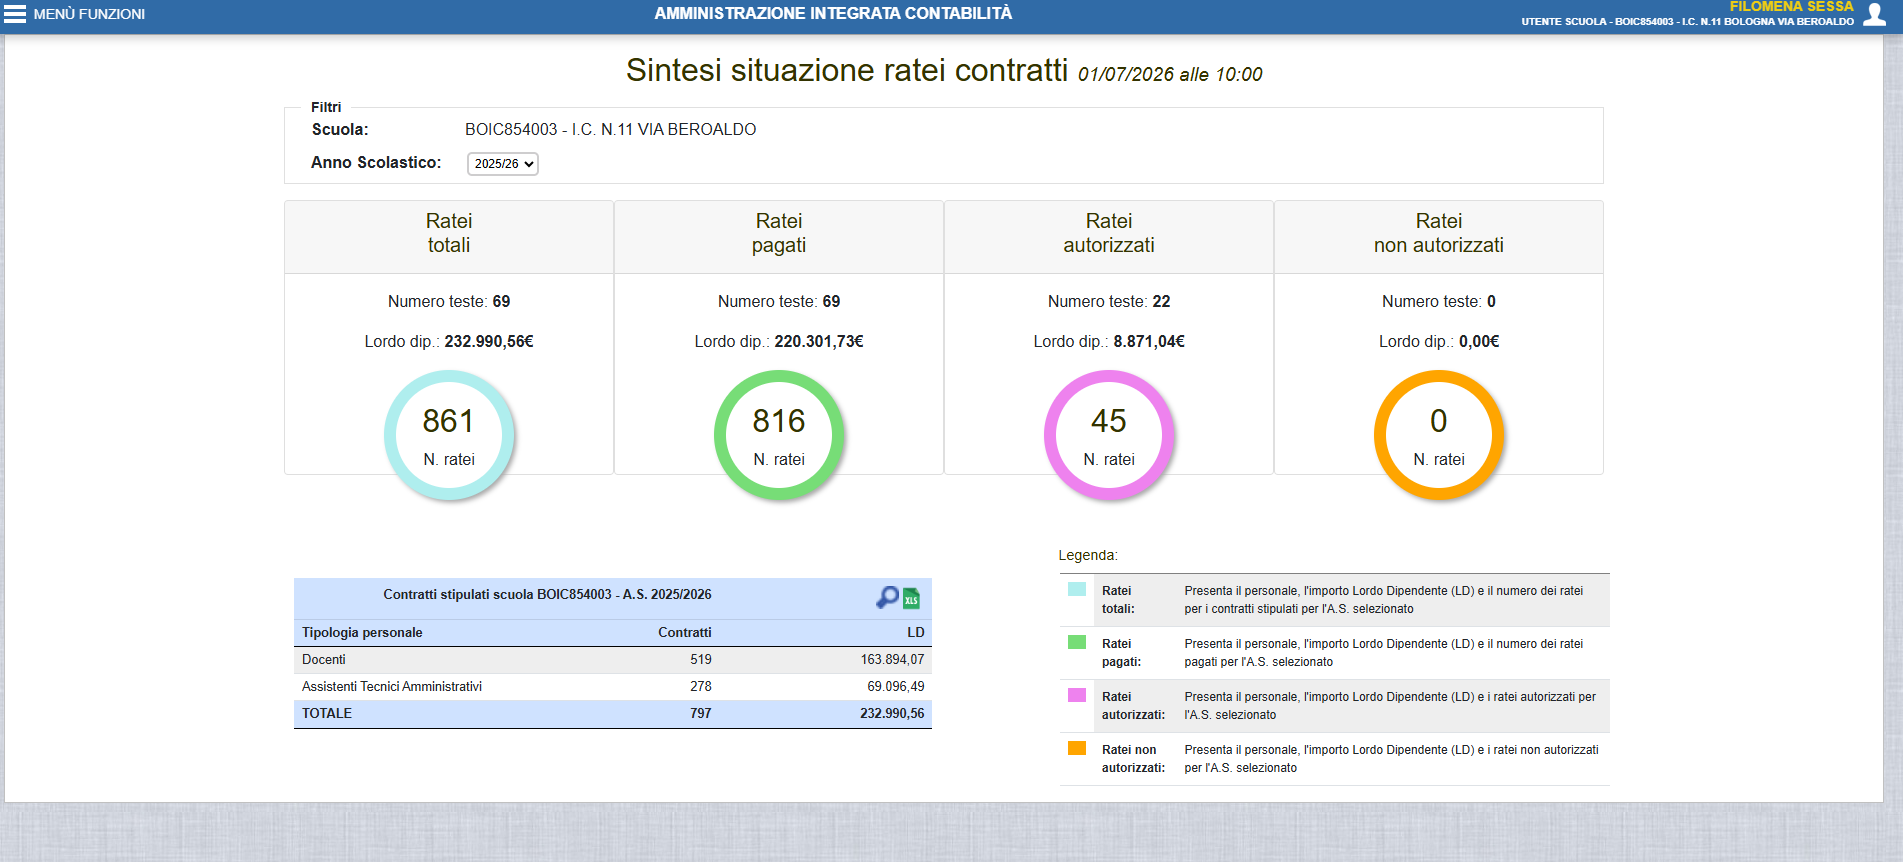Export contracts table via XLS icon
The width and height of the screenshot is (1903, 862).
tap(911, 599)
